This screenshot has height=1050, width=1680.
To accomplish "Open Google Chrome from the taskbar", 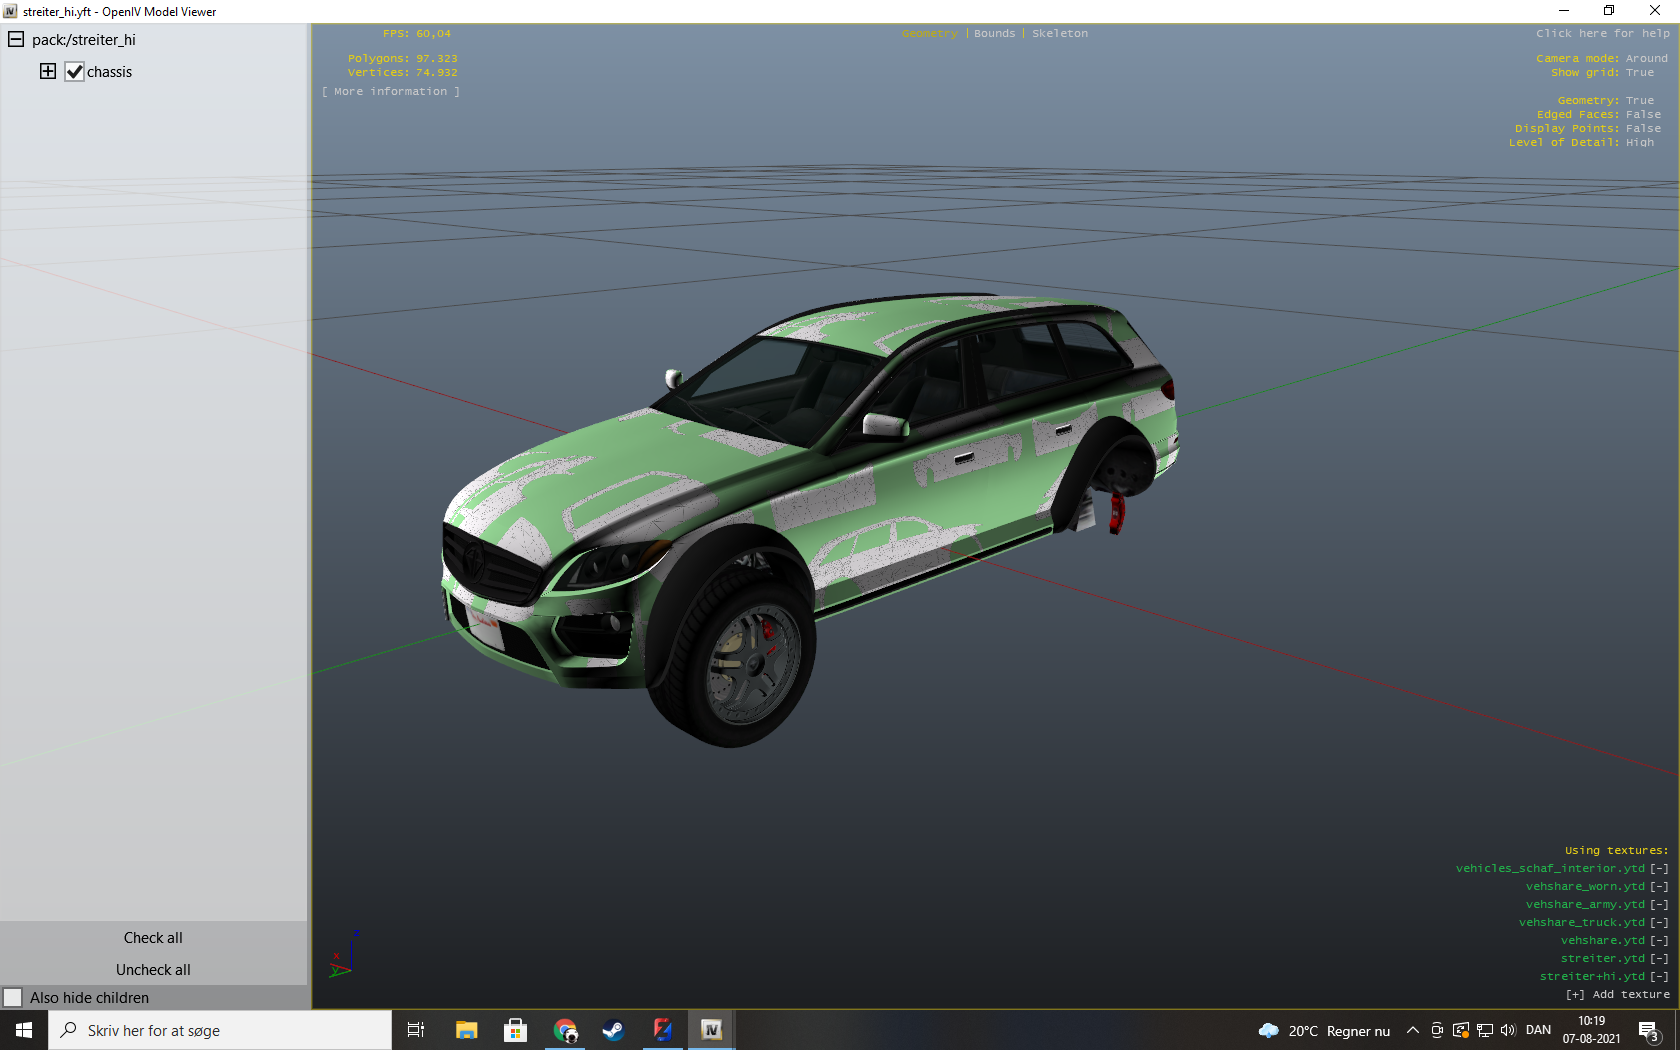I will [564, 1030].
